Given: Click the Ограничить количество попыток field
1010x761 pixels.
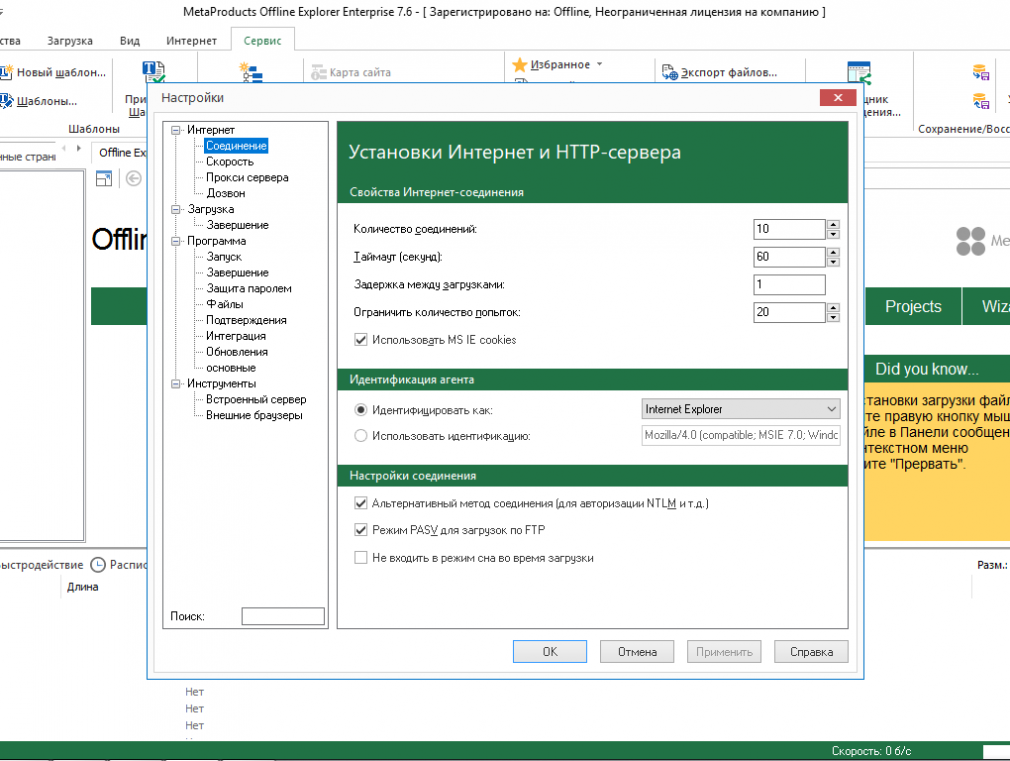Looking at the screenshot, I should pyautogui.click(x=789, y=312).
